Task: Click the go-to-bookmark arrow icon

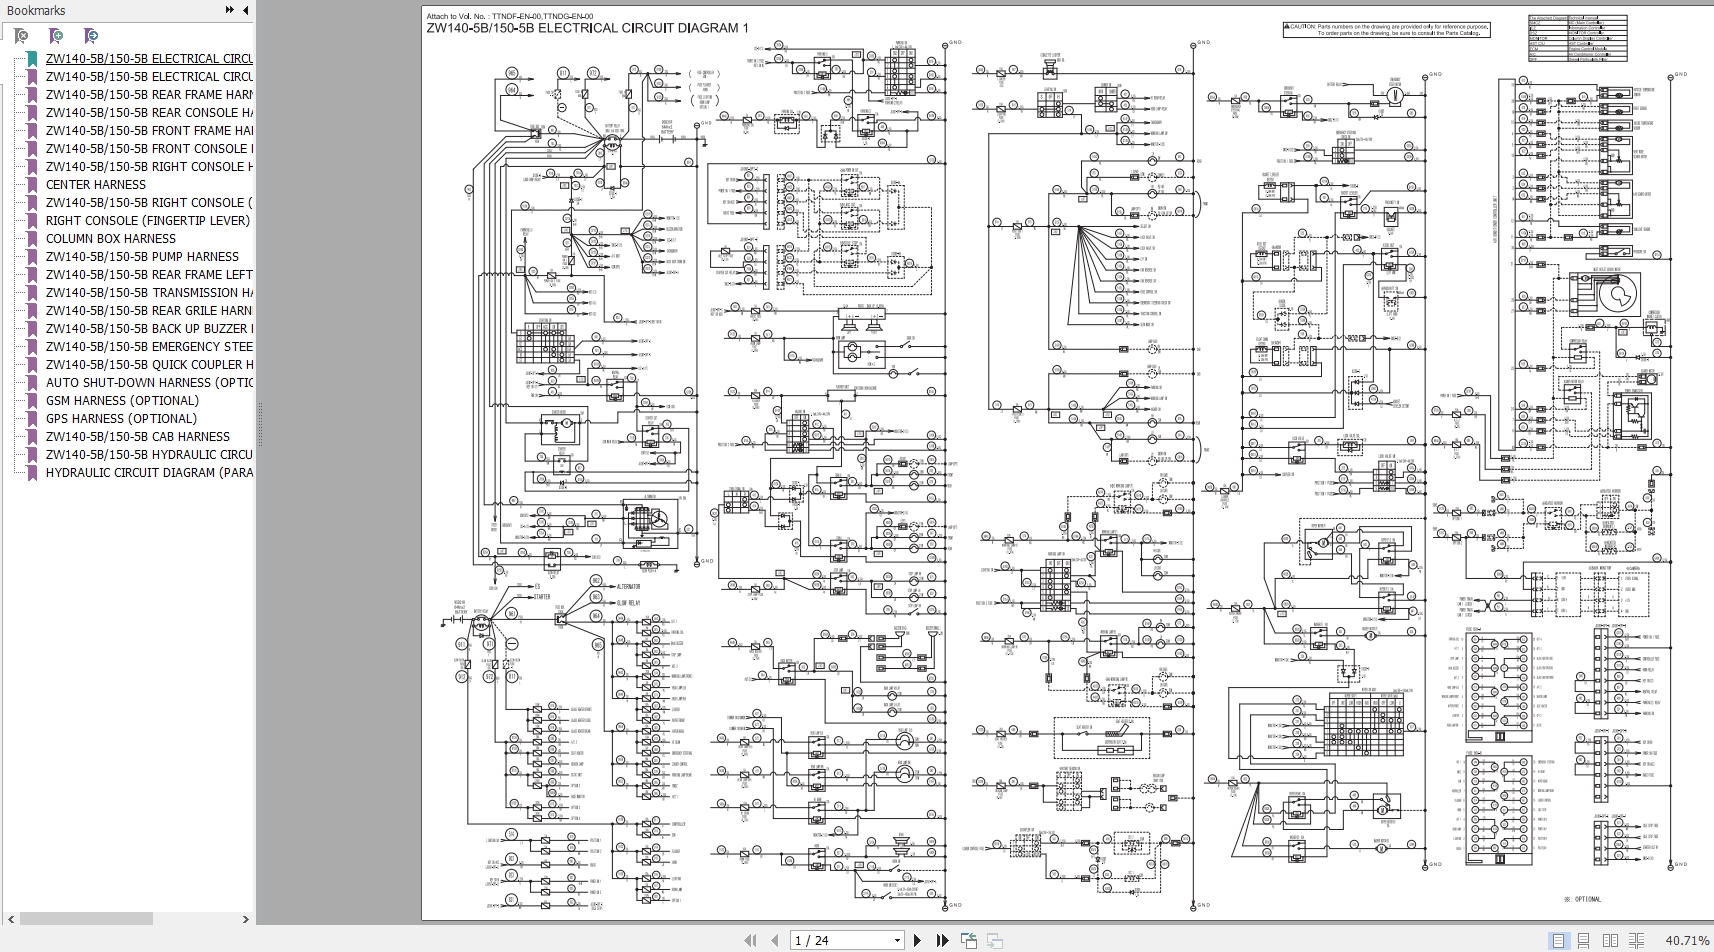Action: pos(91,36)
